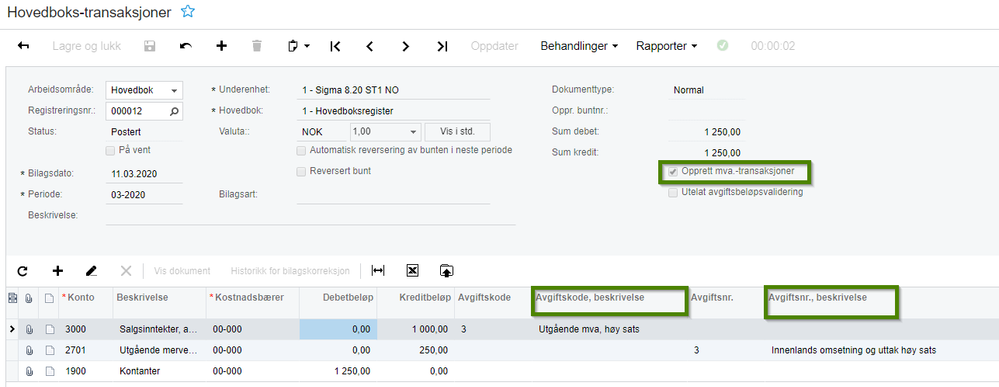Click Vis dokument button

point(182,271)
